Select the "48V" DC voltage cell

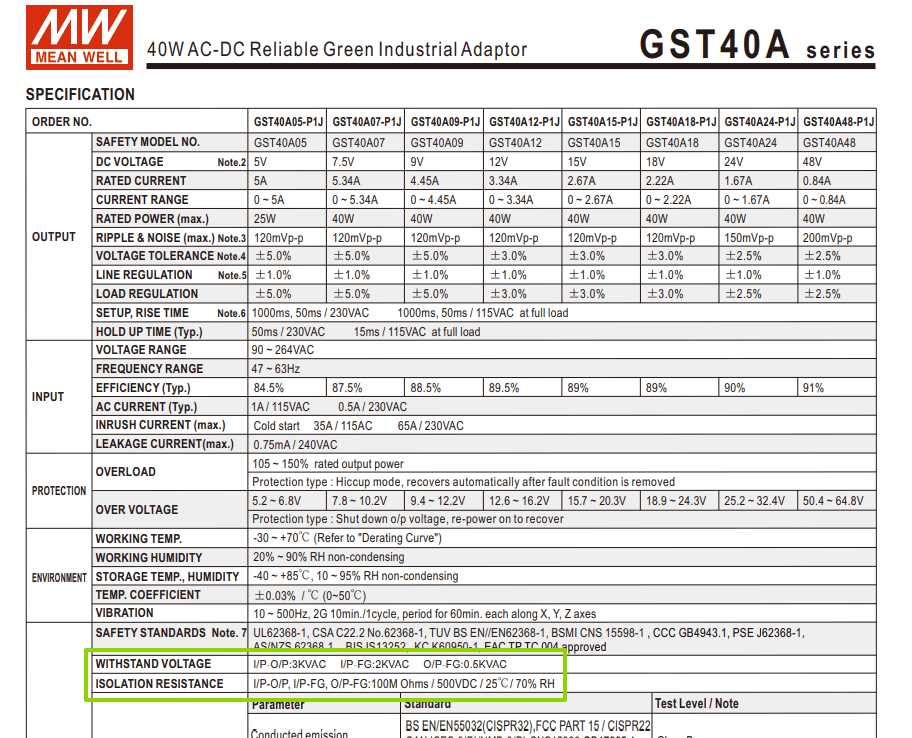(x=812, y=162)
